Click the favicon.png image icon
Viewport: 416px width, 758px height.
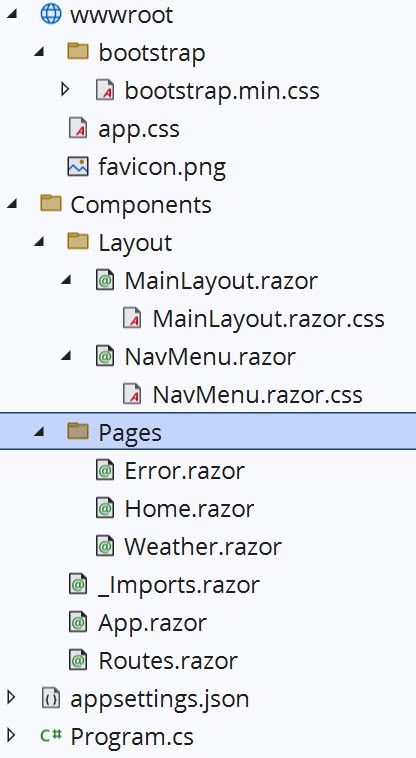tap(78, 166)
